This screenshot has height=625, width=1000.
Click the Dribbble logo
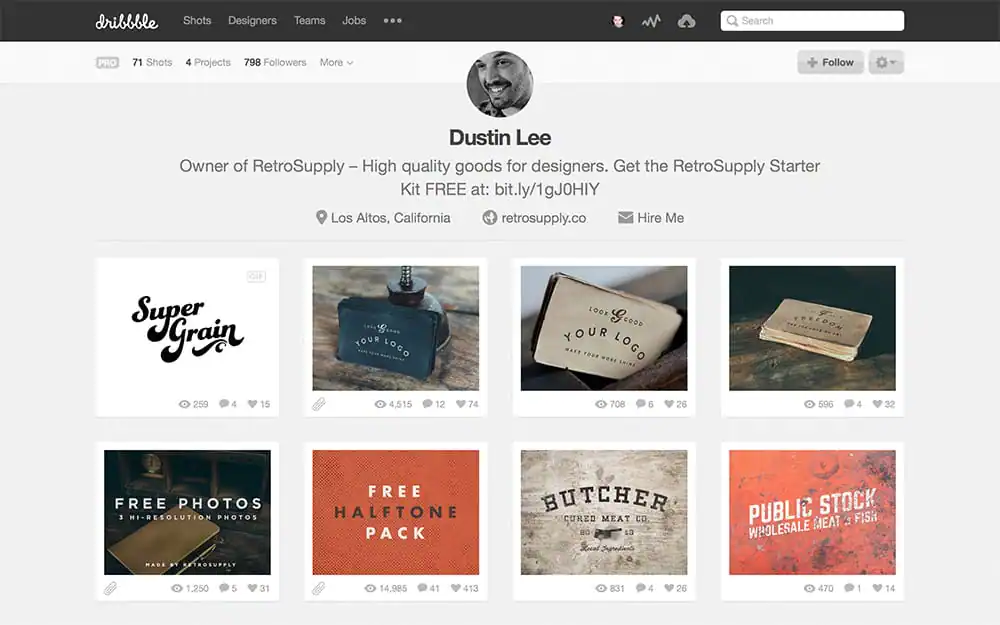pyautogui.click(x=126, y=21)
